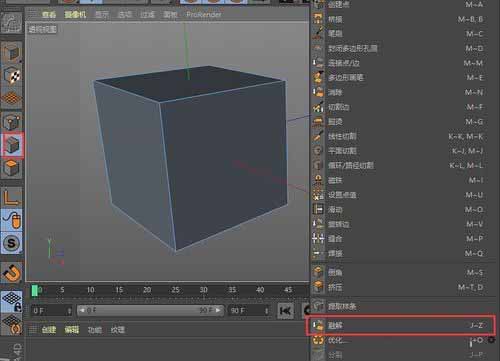
Task: Choose 提取样条 edge to spline entry
Action: tap(404, 306)
